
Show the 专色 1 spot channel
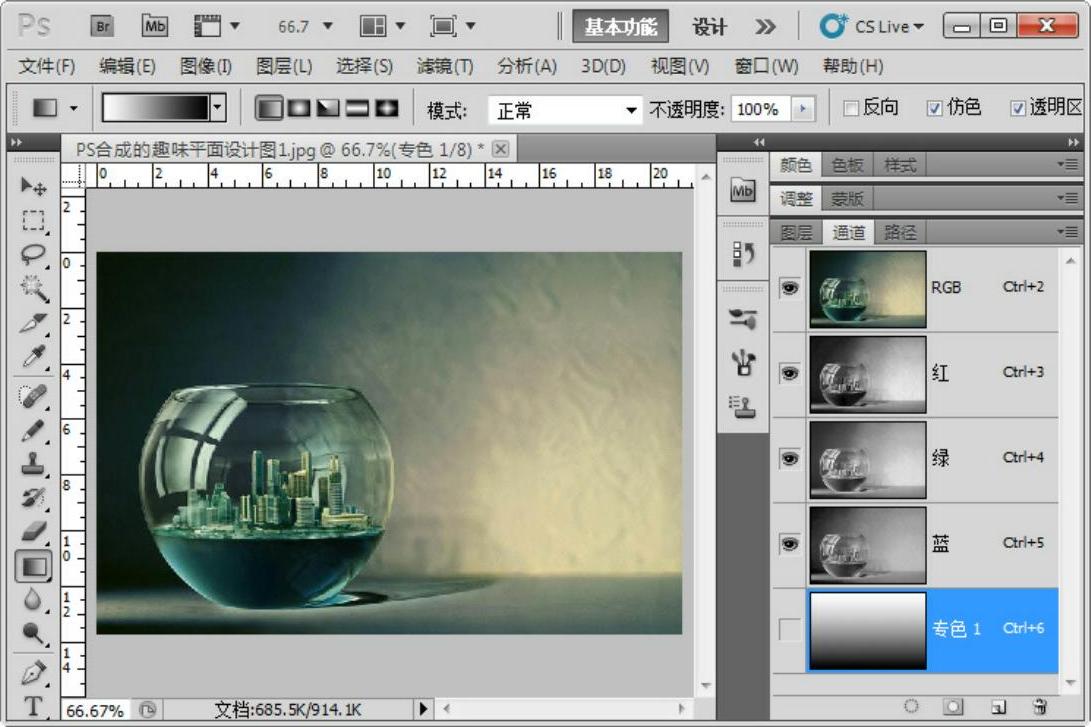tap(790, 629)
